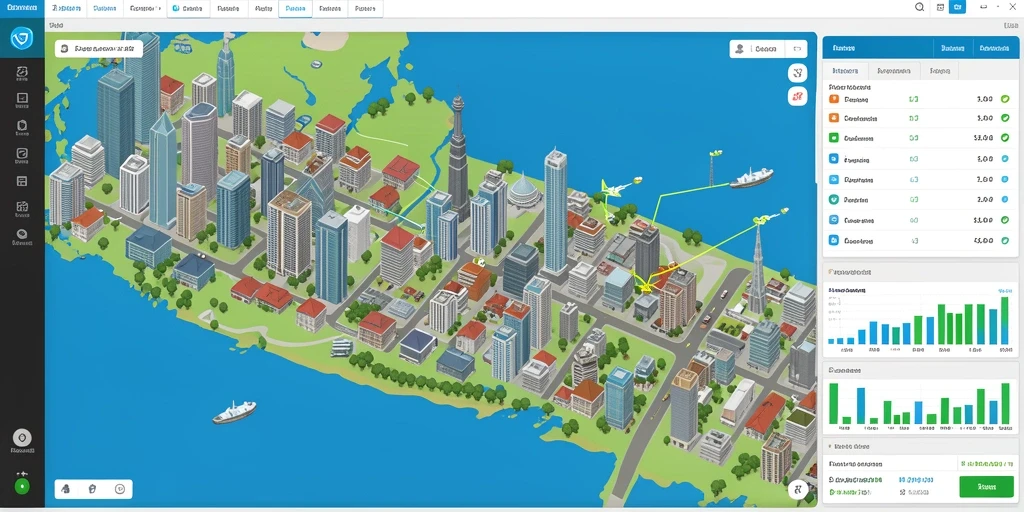Click the green button at the bottom-right panel

986,487
